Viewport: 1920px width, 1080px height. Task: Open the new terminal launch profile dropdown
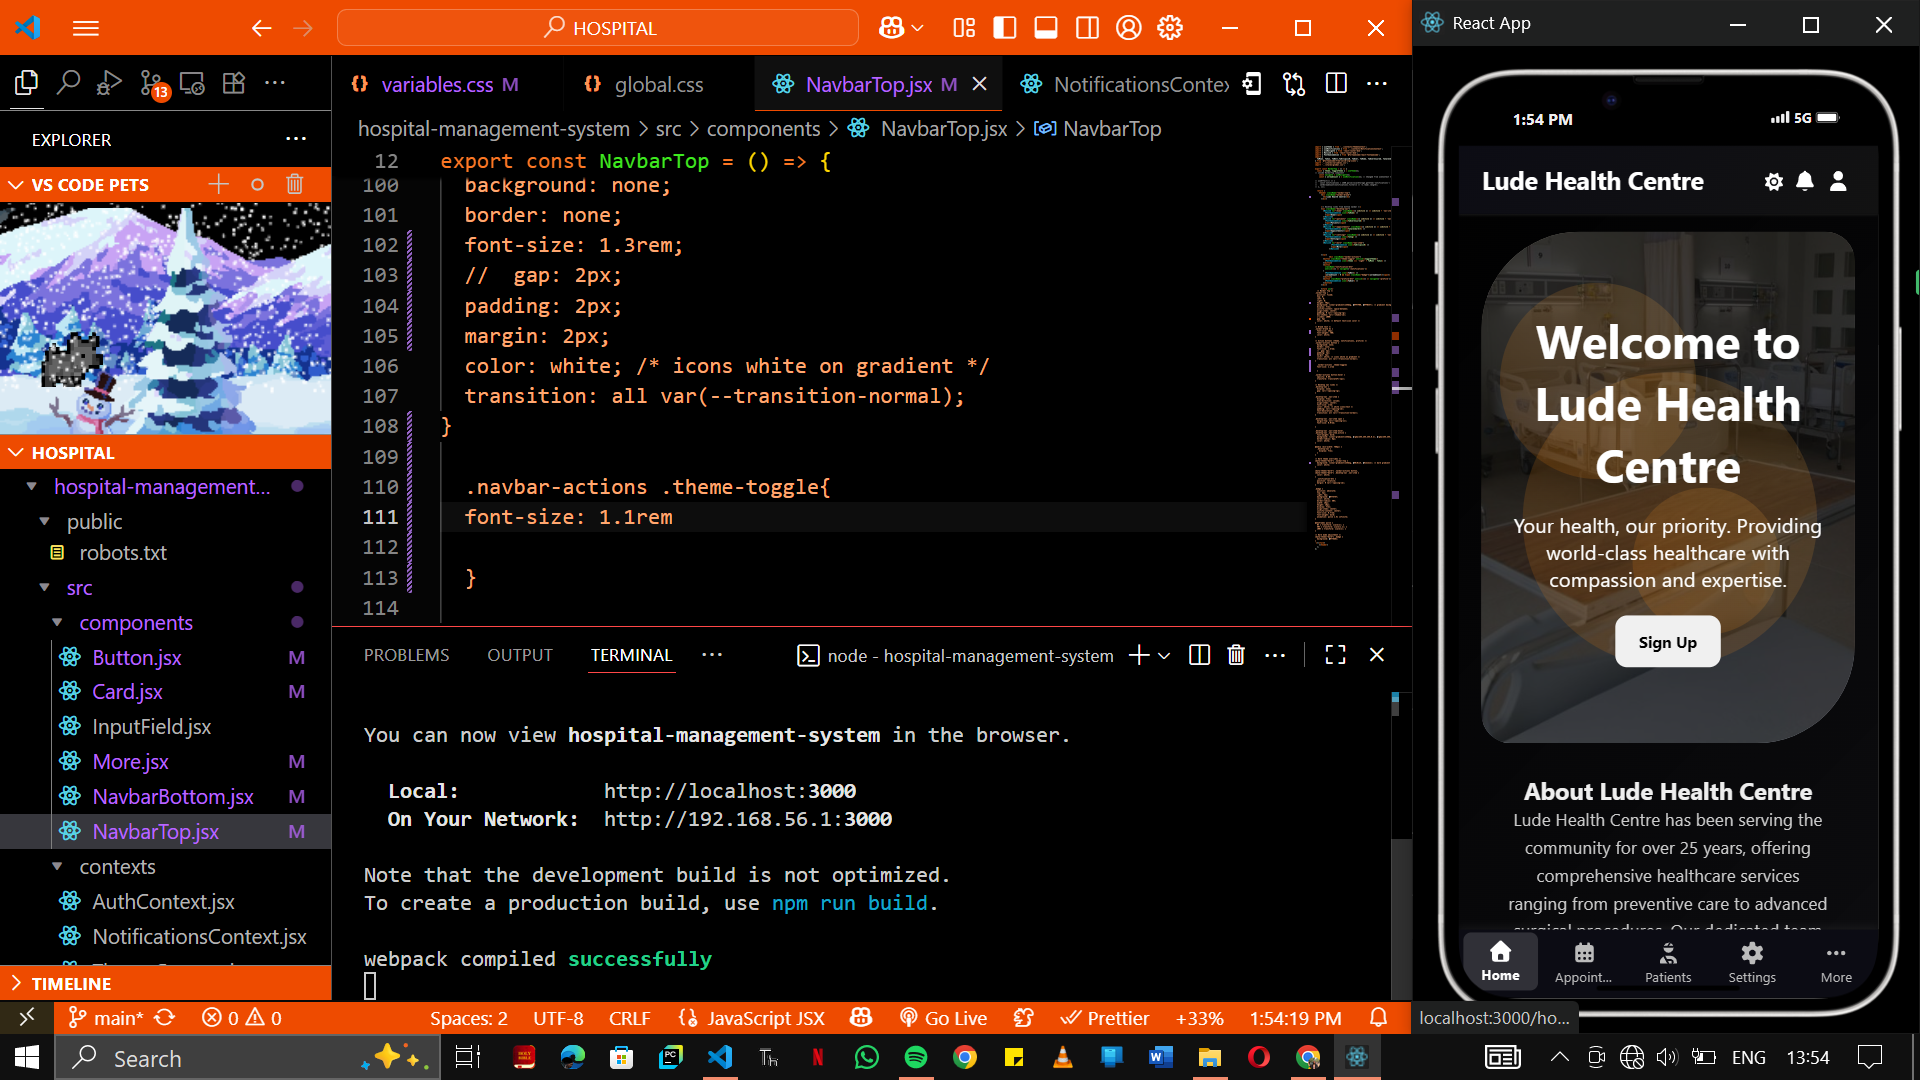click(x=1164, y=656)
